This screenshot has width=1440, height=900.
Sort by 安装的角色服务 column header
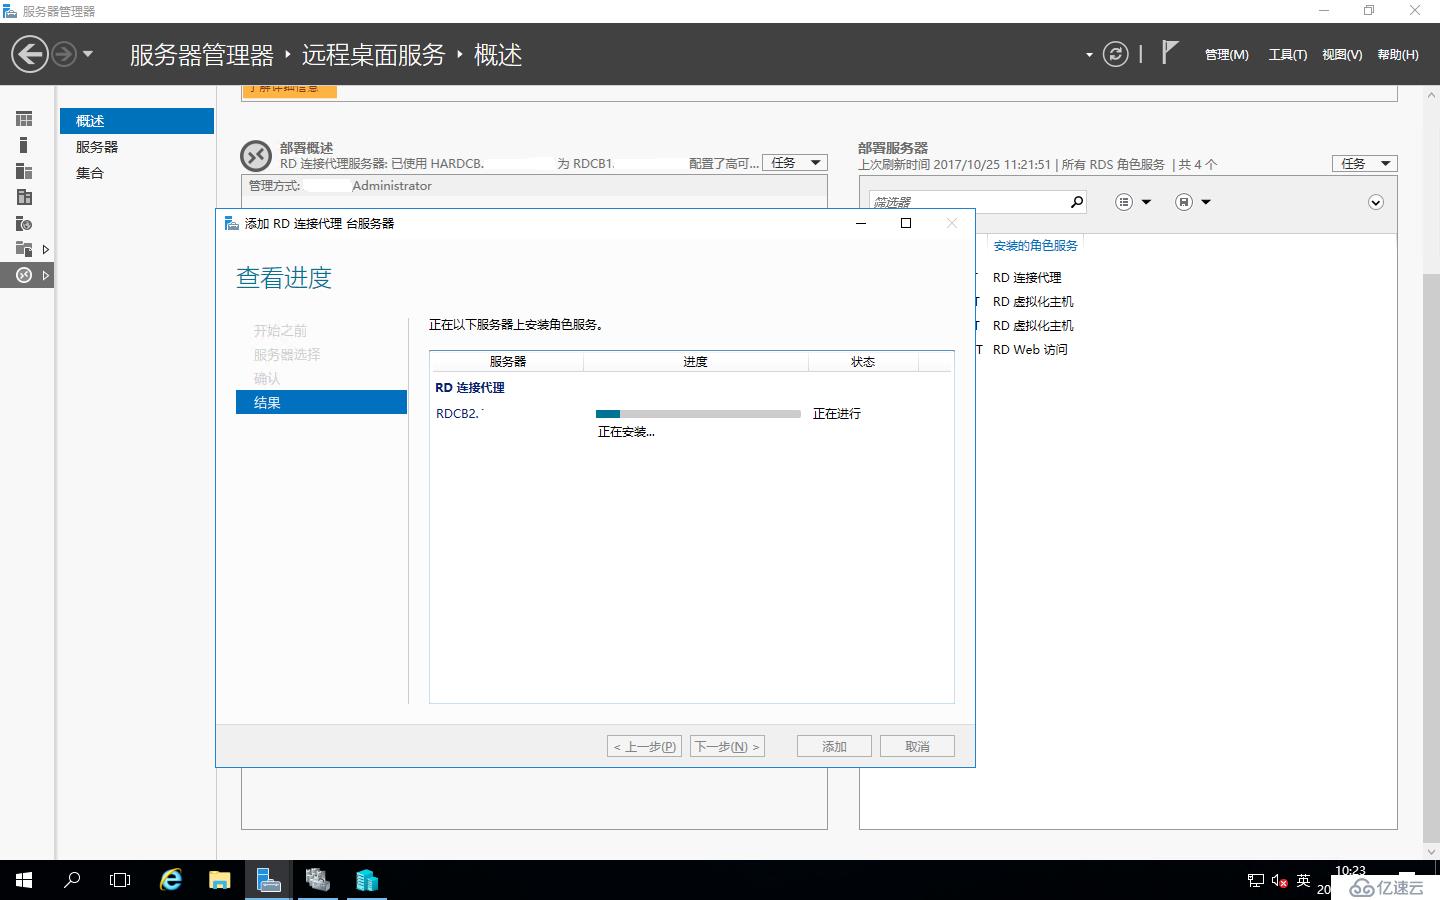1036,245
